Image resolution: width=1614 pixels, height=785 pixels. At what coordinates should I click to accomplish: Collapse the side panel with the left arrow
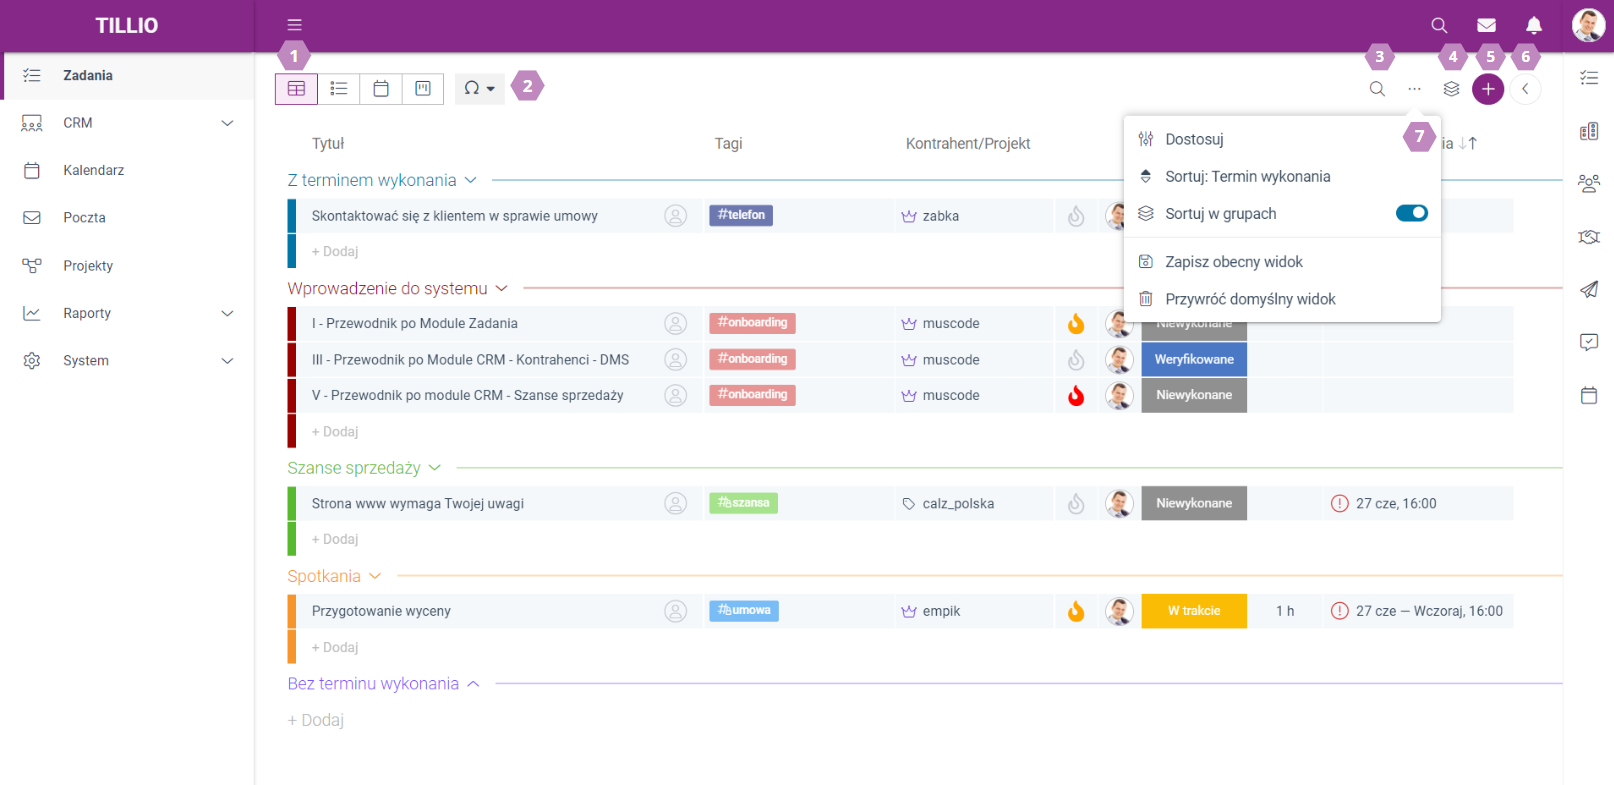(1525, 89)
